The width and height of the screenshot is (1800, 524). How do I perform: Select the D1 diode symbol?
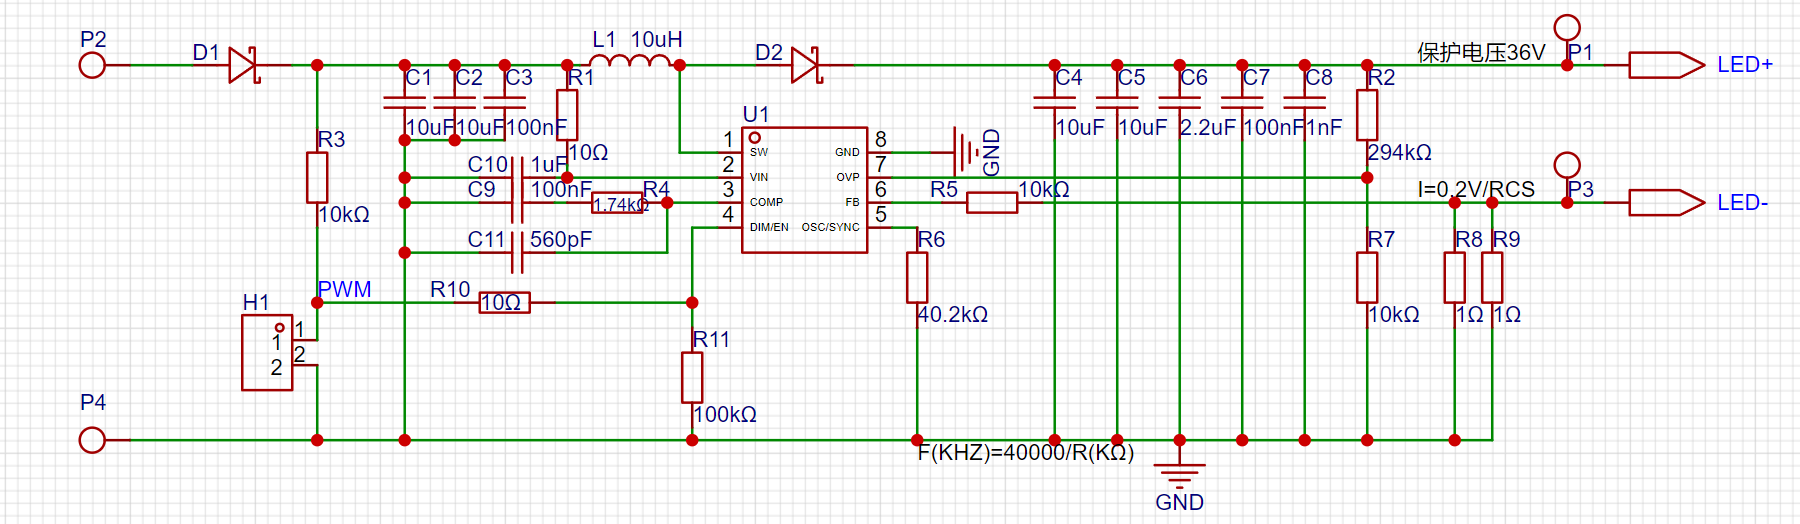coord(243,65)
